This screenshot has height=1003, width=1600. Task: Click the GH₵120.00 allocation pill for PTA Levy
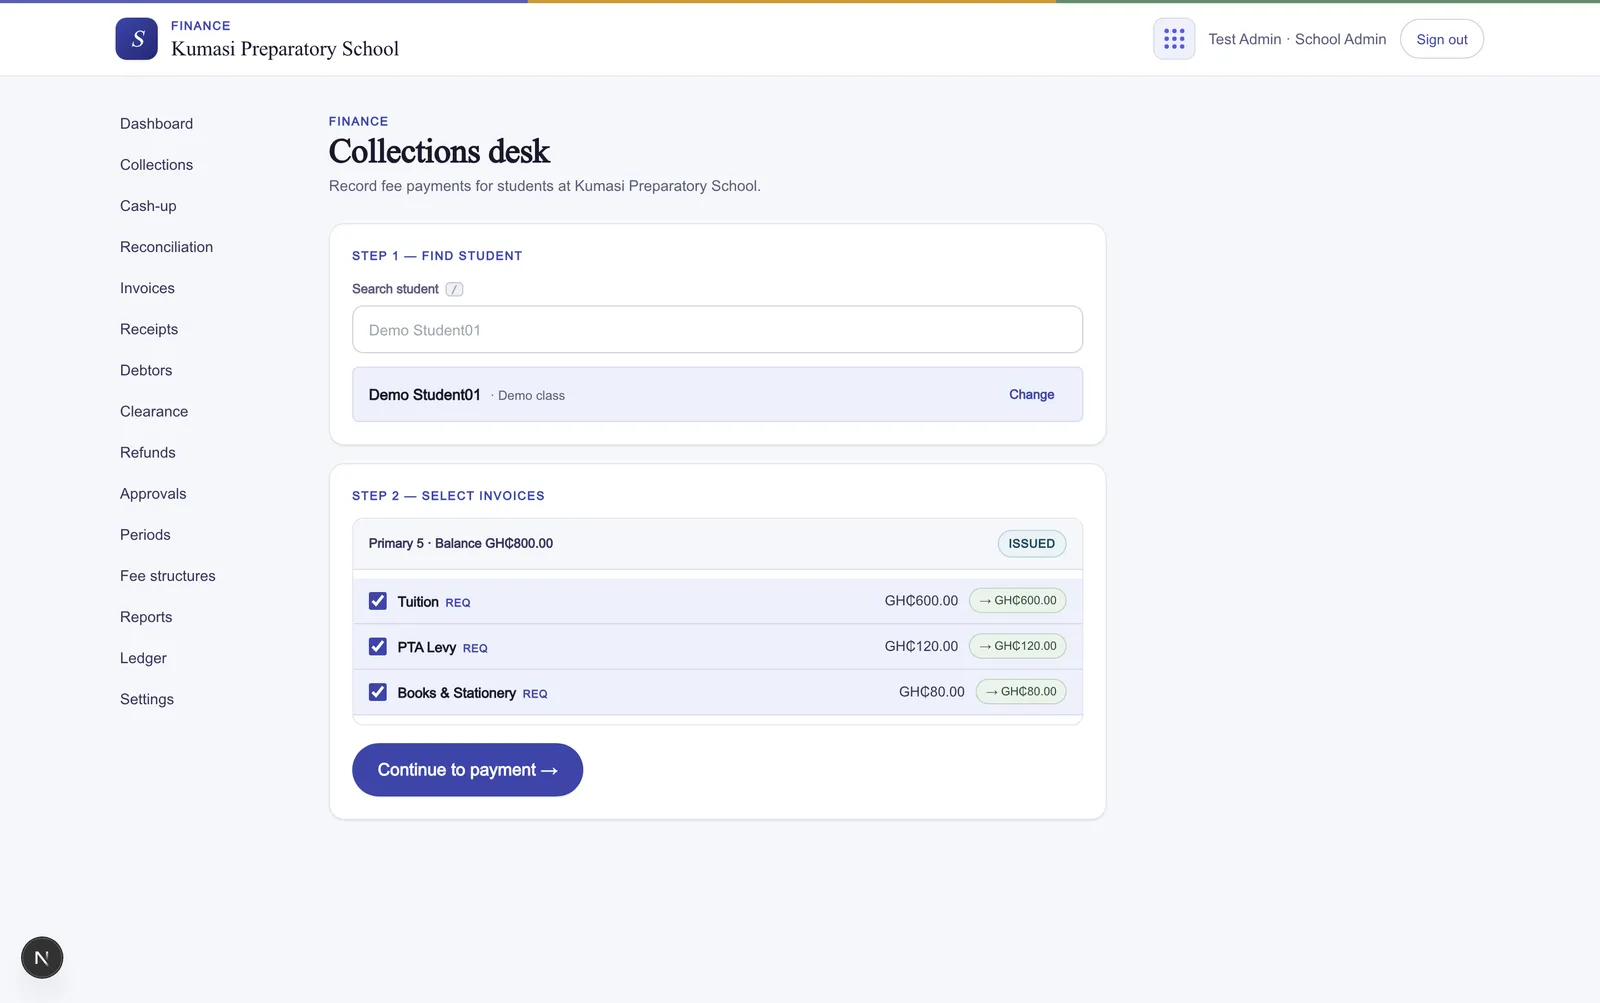[x=1017, y=646]
